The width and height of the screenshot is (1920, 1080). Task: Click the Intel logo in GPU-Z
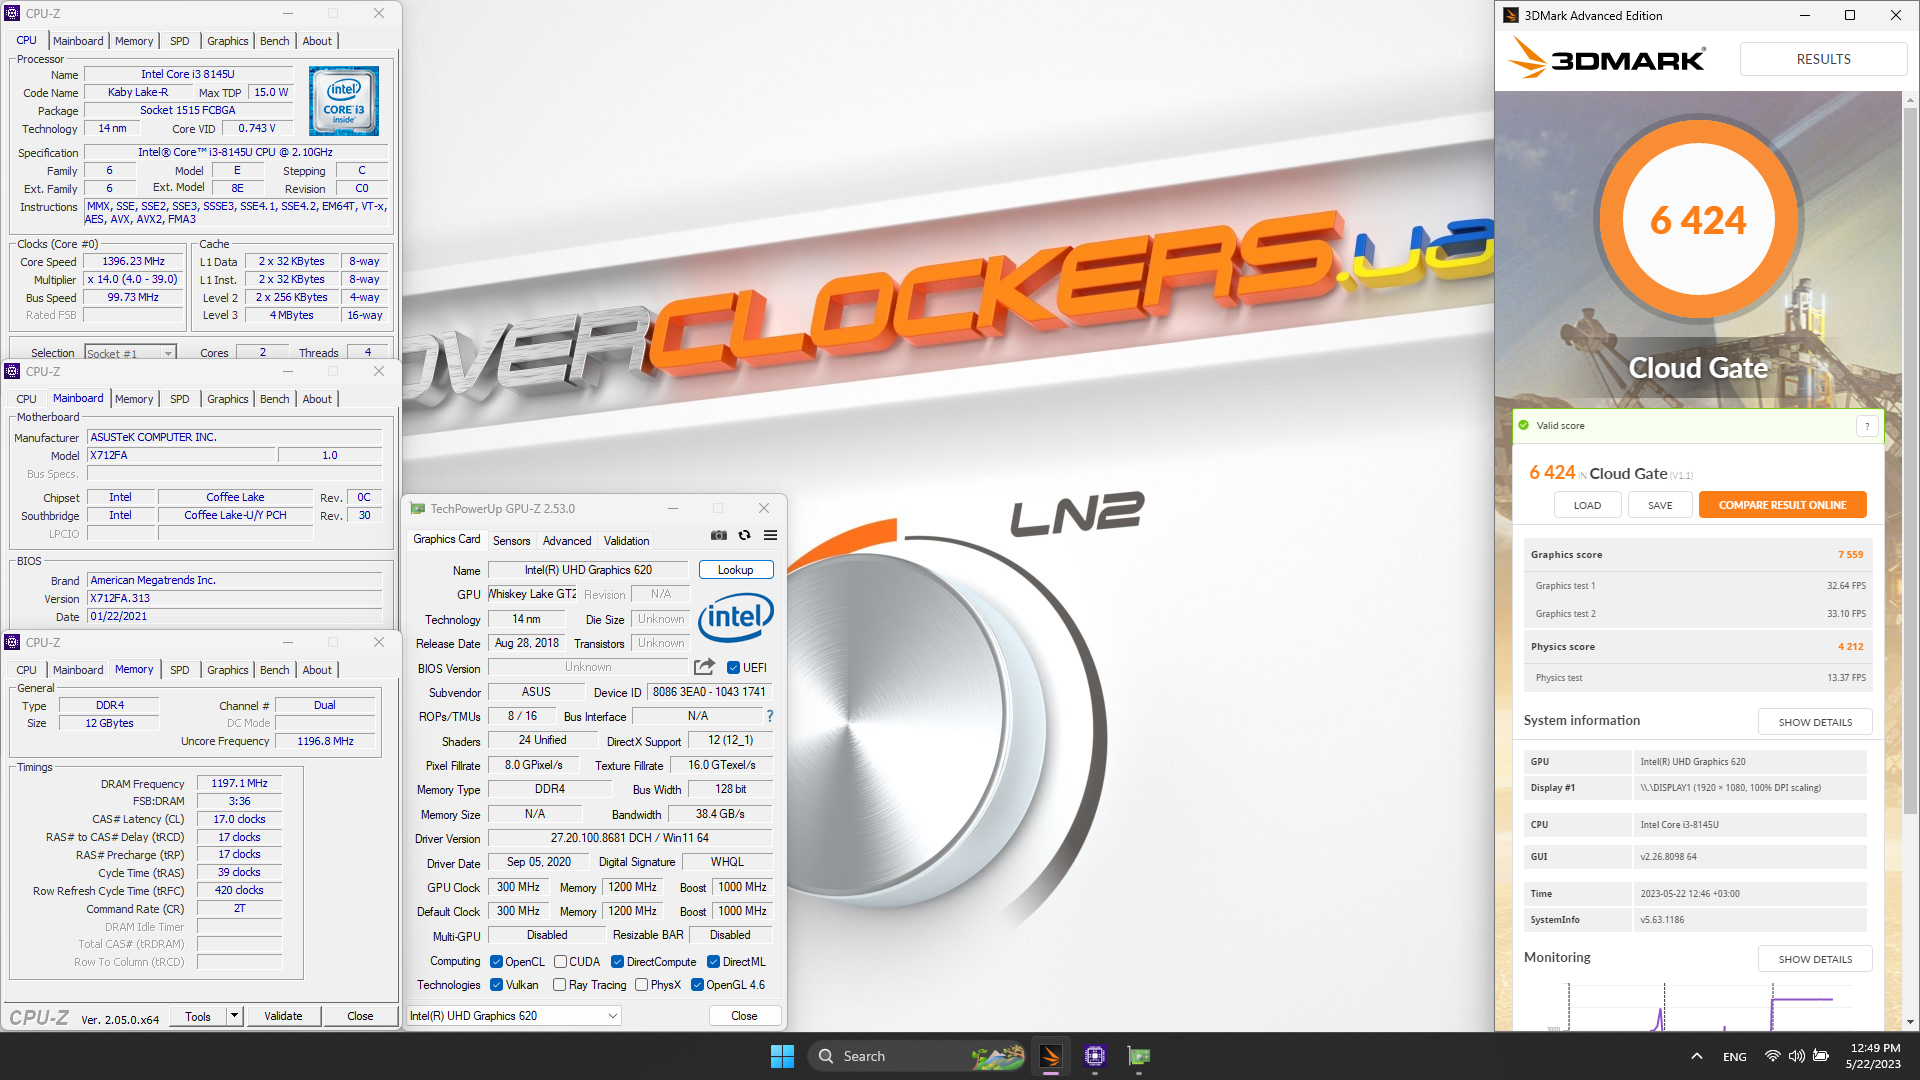coord(736,618)
